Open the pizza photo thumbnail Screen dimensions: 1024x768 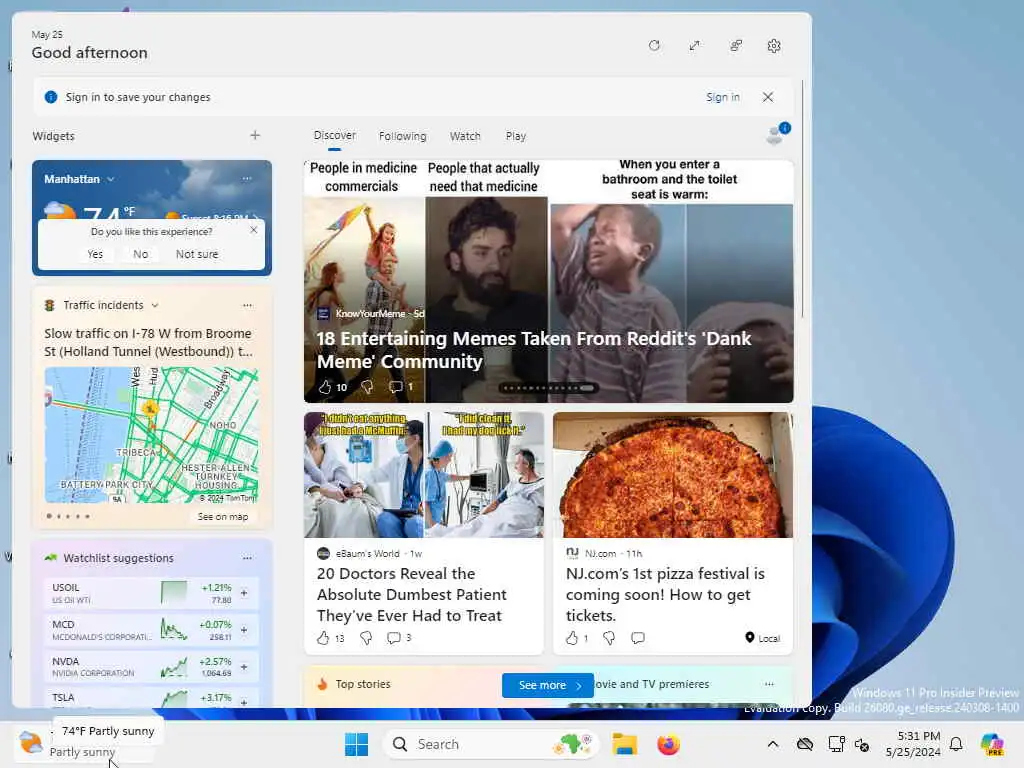click(673, 475)
